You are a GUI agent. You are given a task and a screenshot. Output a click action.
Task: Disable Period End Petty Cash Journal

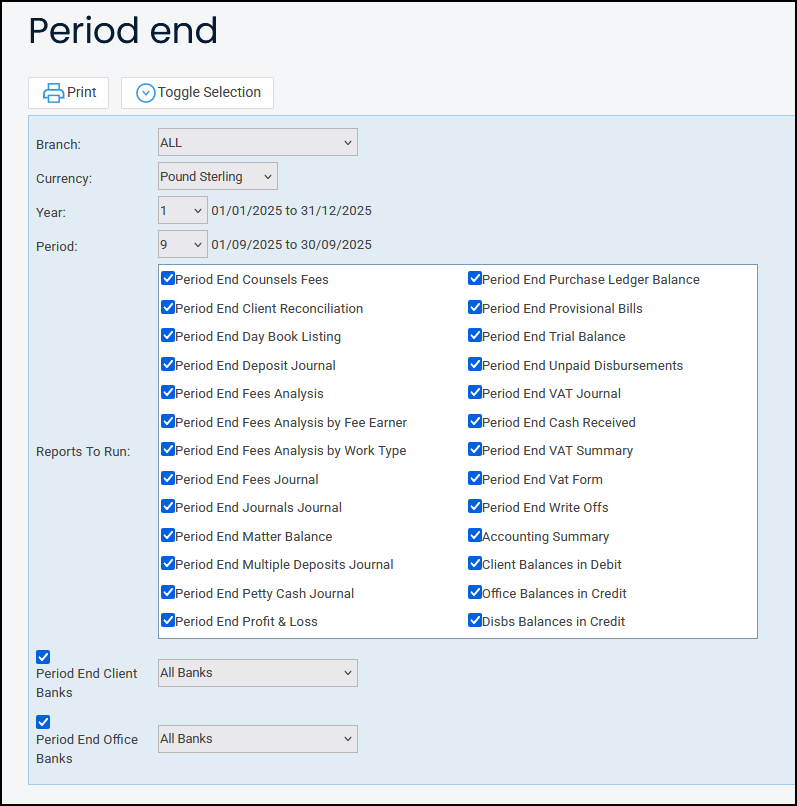point(168,593)
